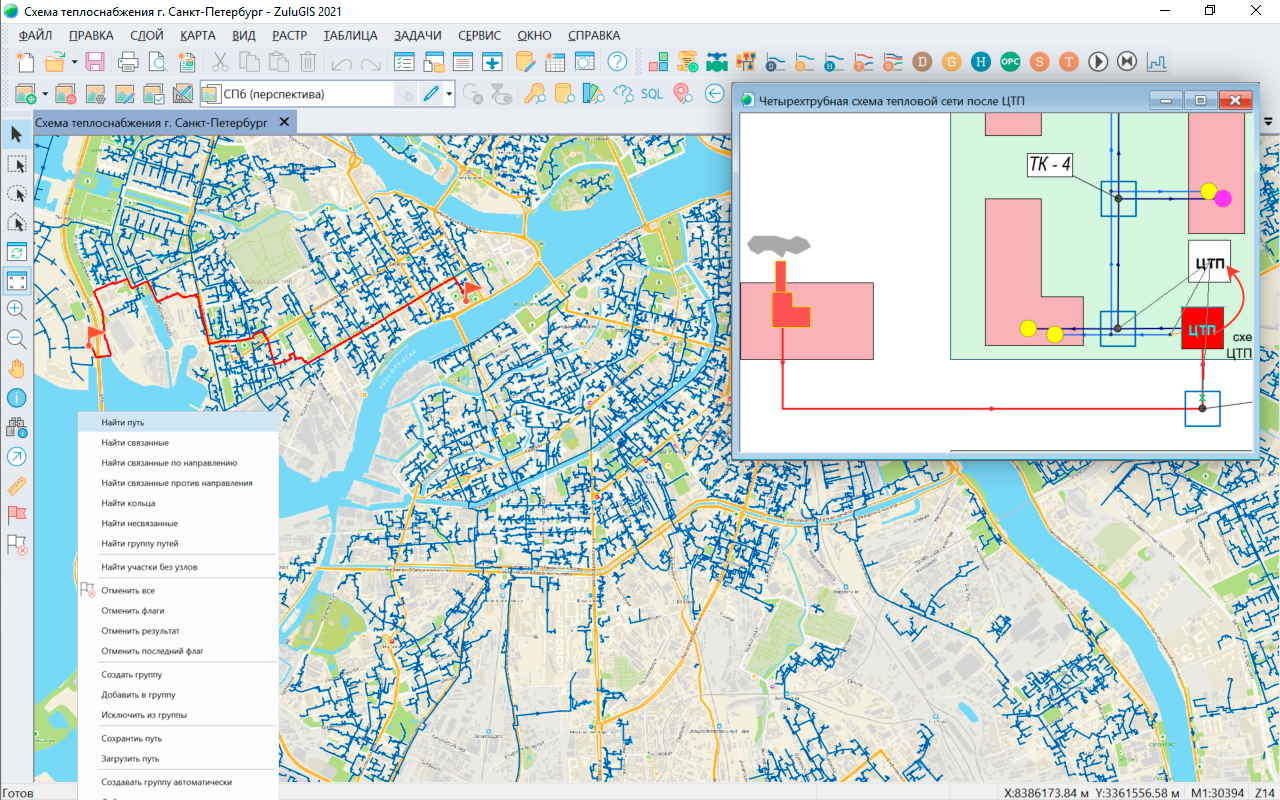Click the green OPC round icon
This screenshot has height=800, width=1280.
click(1011, 61)
